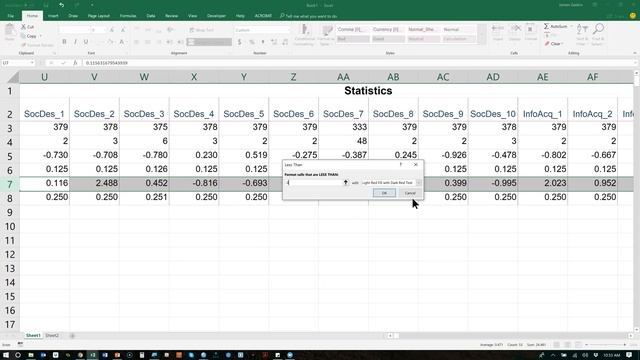The width and height of the screenshot is (640, 360).
Task: Click cell with value 2.488
Action: click(94, 183)
